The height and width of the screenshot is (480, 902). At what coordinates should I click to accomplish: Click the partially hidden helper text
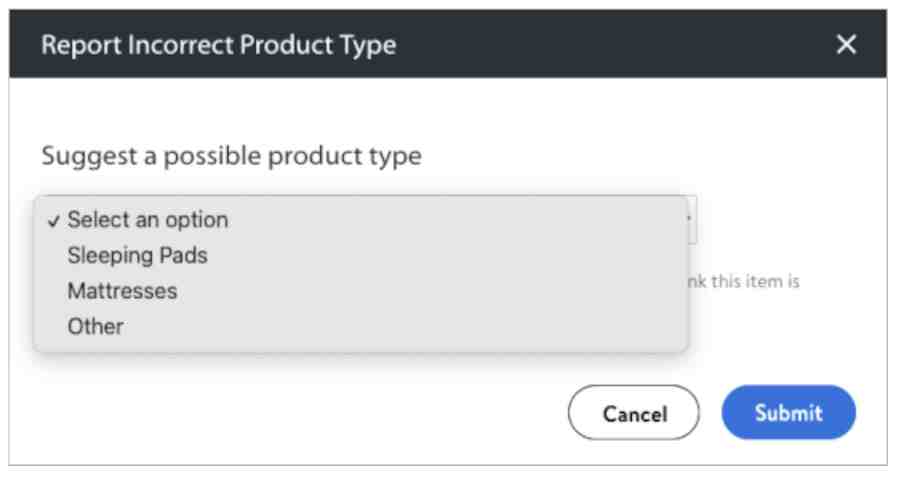click(x=745, y=282)
